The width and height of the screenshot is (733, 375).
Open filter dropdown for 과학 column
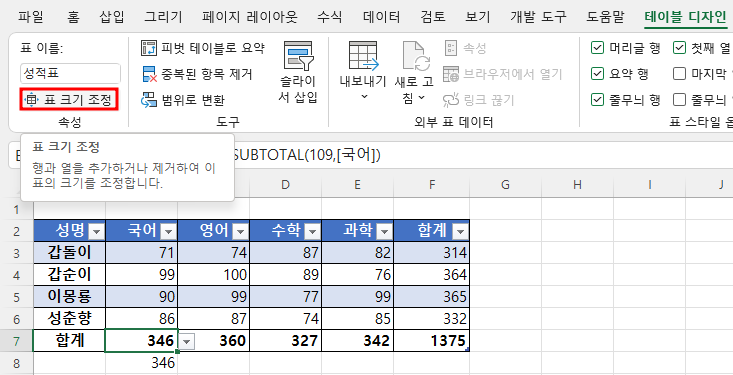pos(384,231)
